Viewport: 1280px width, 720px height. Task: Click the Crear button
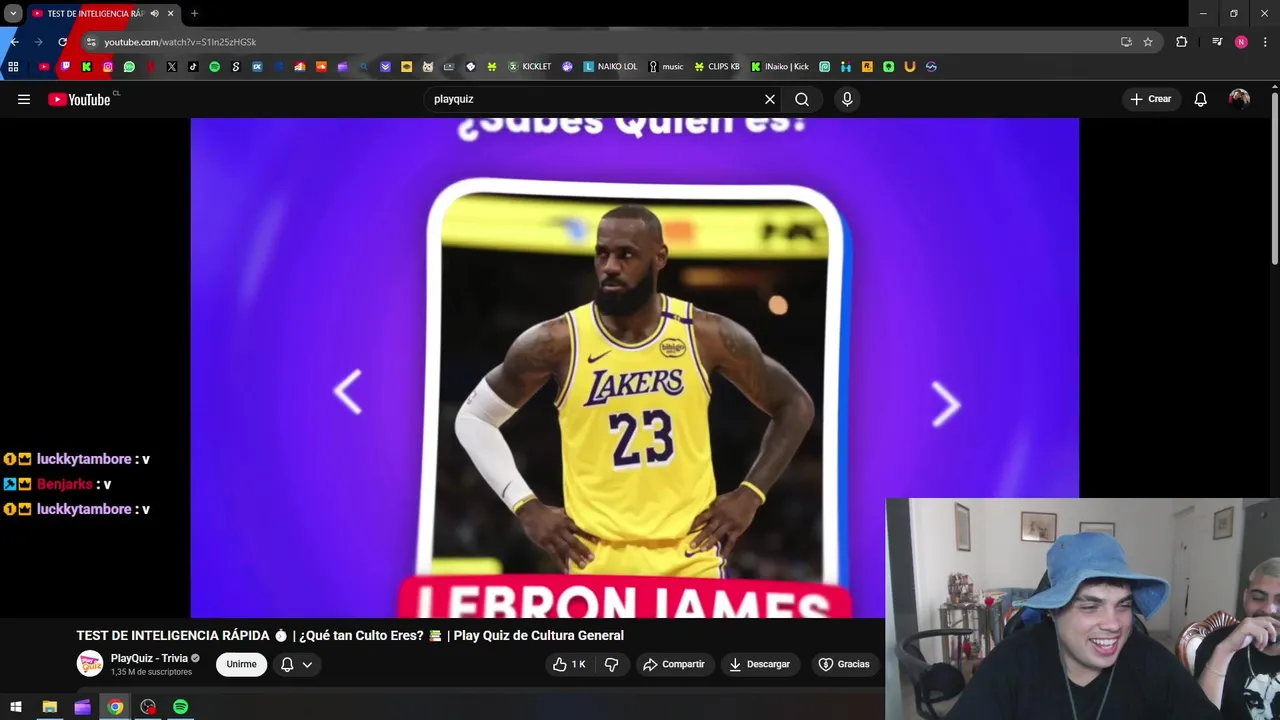pos(1151,99)
